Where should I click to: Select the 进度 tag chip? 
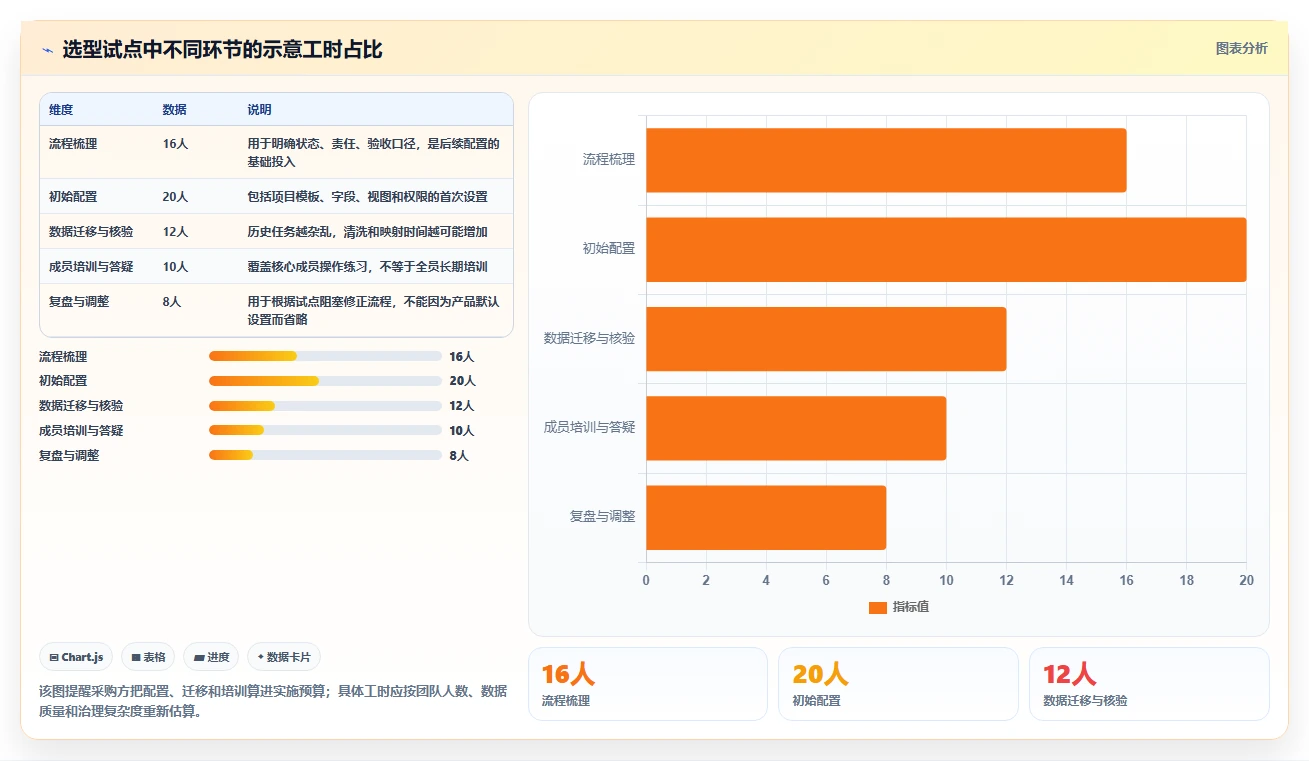click(211, 657)
